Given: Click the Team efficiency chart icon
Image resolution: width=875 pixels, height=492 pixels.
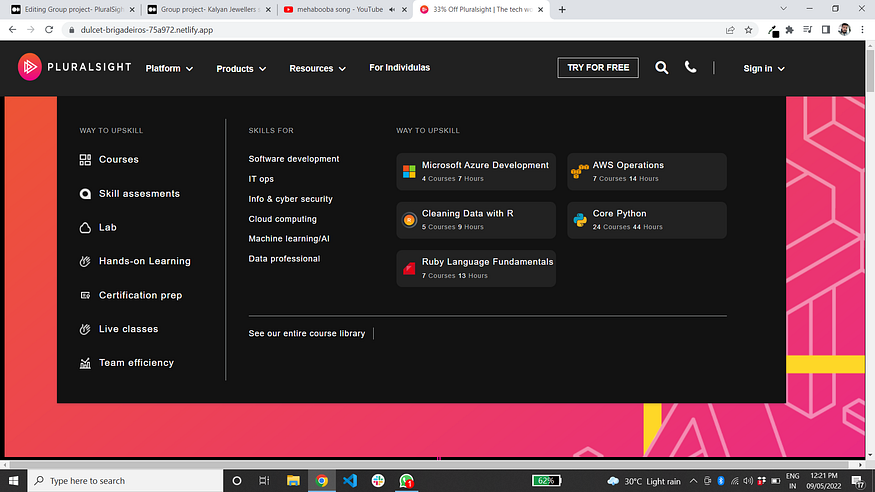Looking at the screenshot, I should tap(85, 363).
